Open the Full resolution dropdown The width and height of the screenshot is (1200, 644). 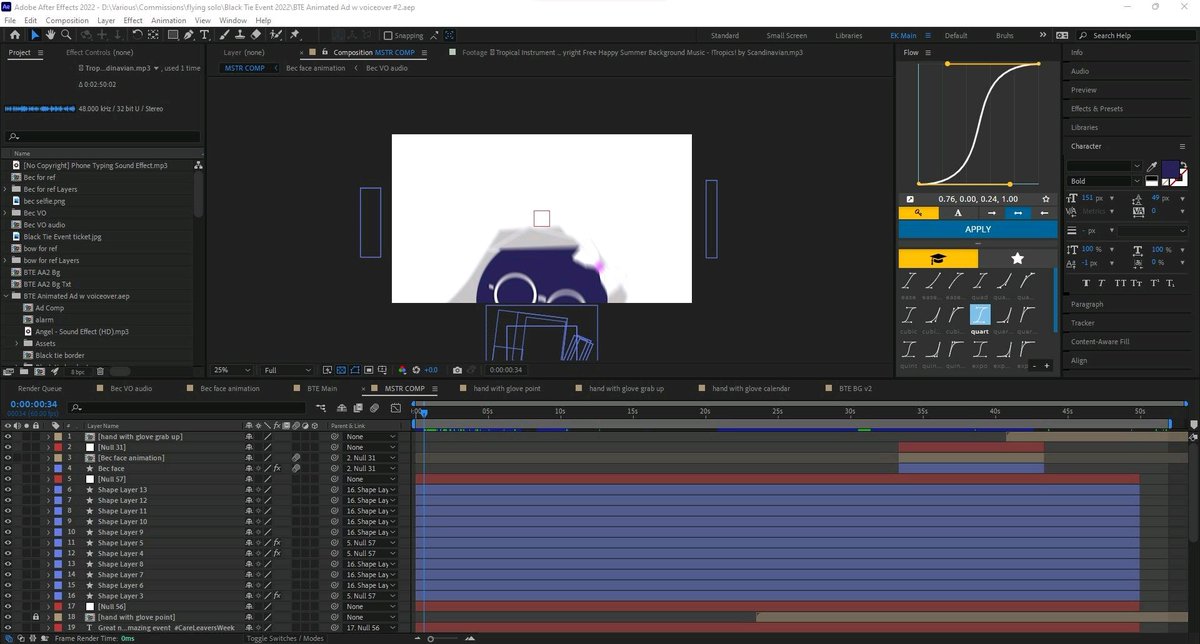[285, 370]
